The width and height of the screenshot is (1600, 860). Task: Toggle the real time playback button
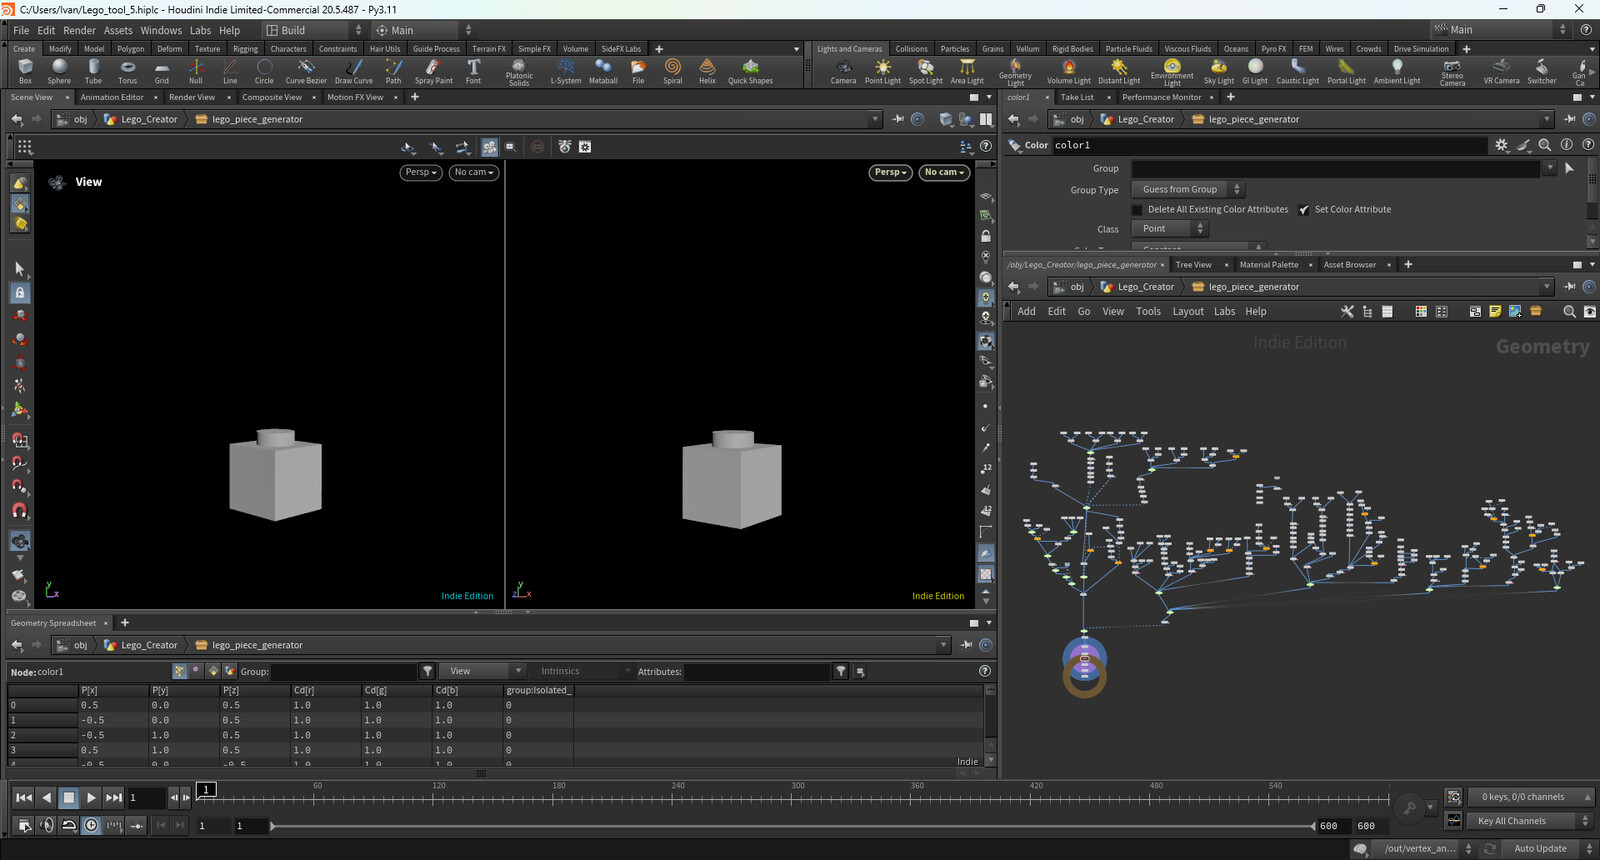click(x=91, y=825)
